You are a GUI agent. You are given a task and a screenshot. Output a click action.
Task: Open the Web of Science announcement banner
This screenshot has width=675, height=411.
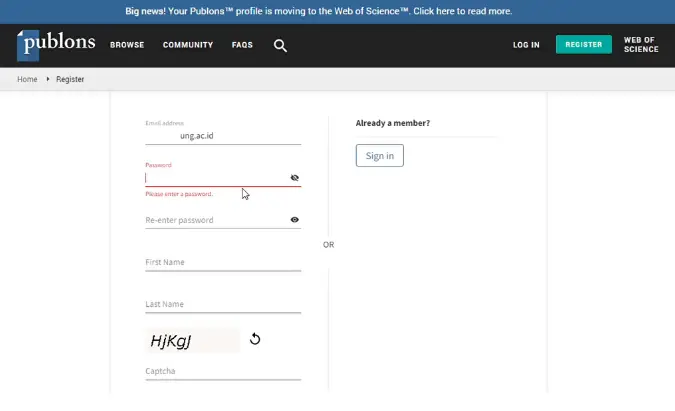point(319,11)
